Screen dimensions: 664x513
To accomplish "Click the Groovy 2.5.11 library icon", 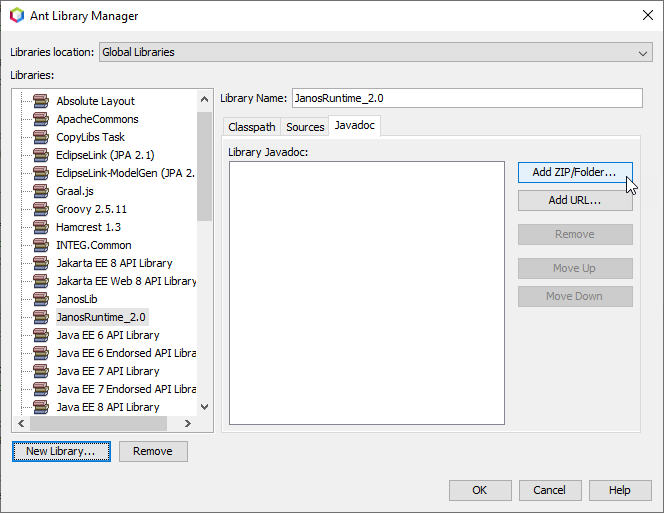I will 41,209.
